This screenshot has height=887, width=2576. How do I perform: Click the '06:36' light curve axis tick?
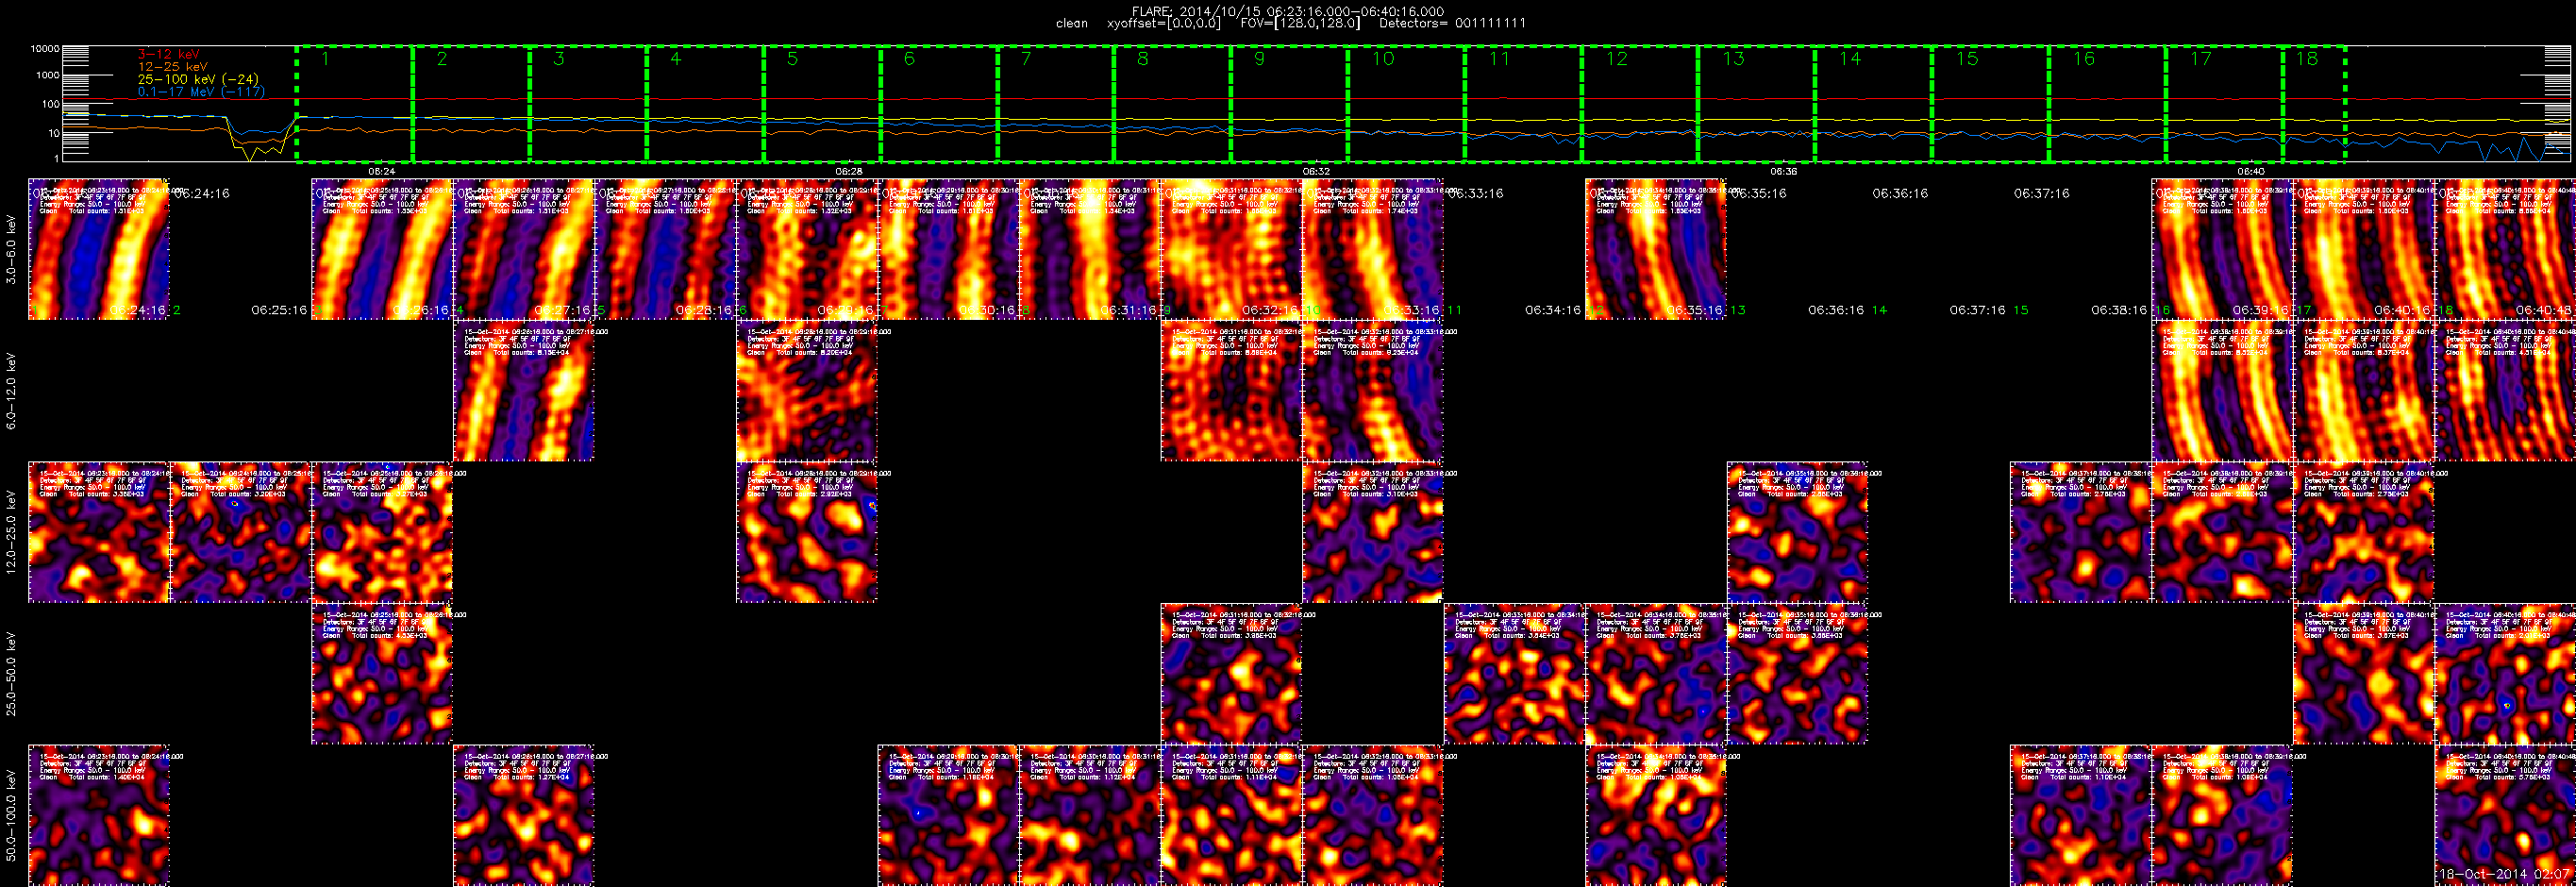point(1783,171)
